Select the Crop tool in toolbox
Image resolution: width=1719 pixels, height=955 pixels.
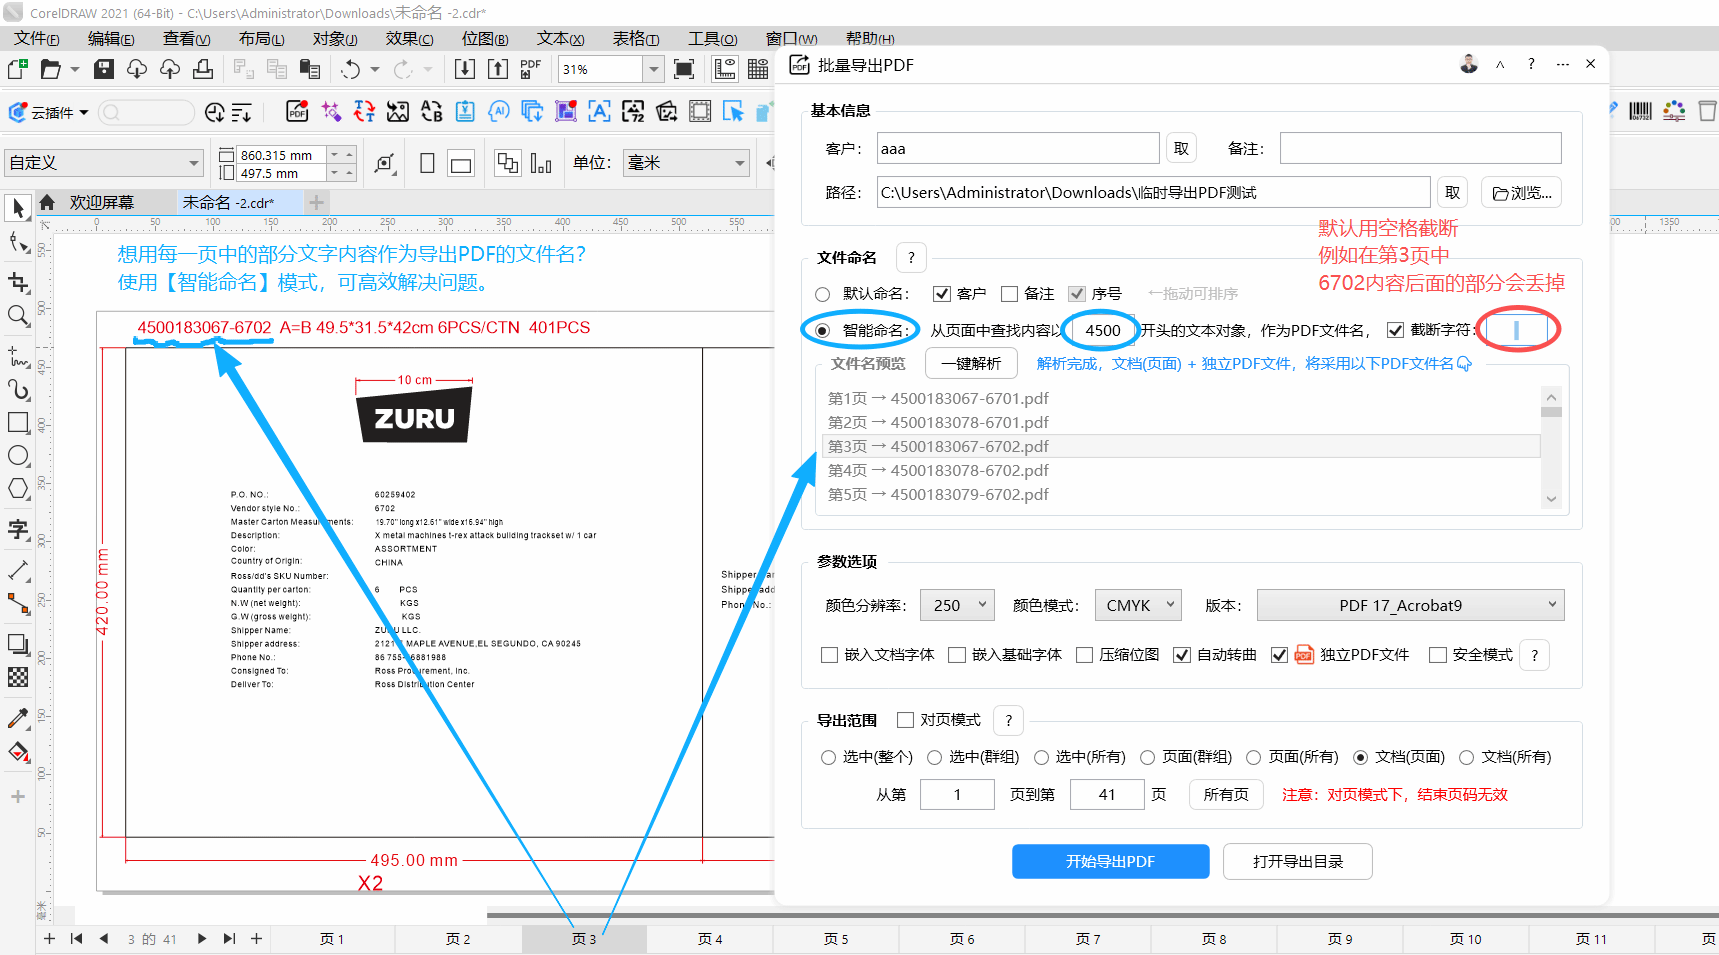point(18,282)
